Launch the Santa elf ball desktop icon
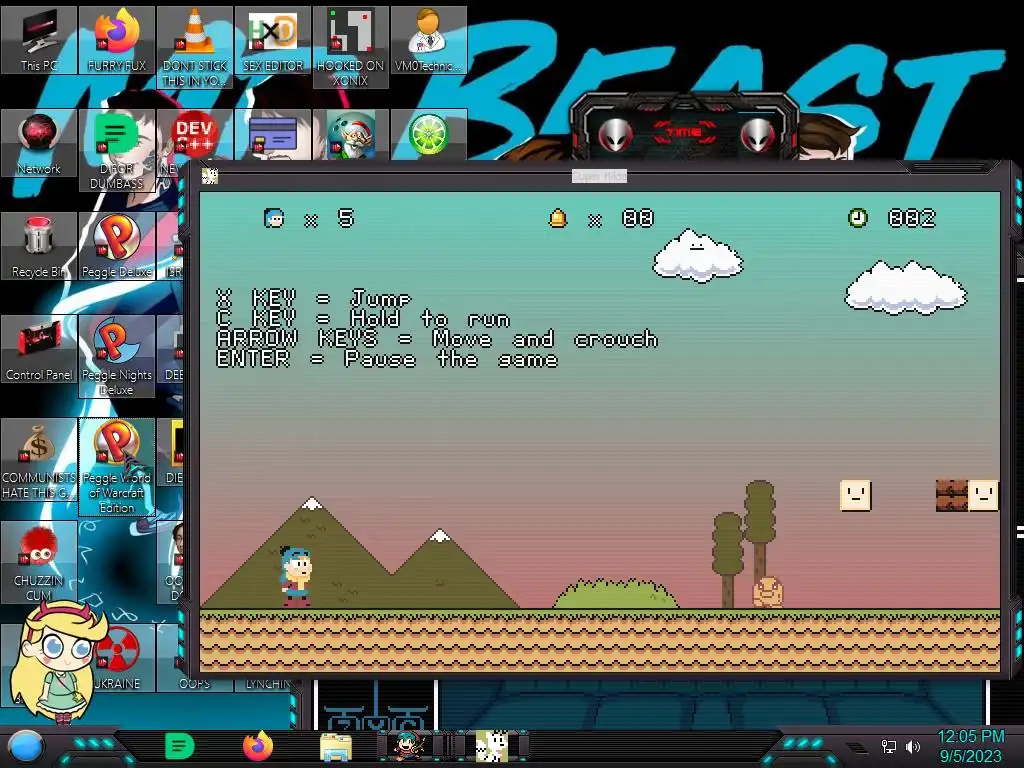Image resolution: width=1024 pixels, height=768 pixels. tap(351, 135)
